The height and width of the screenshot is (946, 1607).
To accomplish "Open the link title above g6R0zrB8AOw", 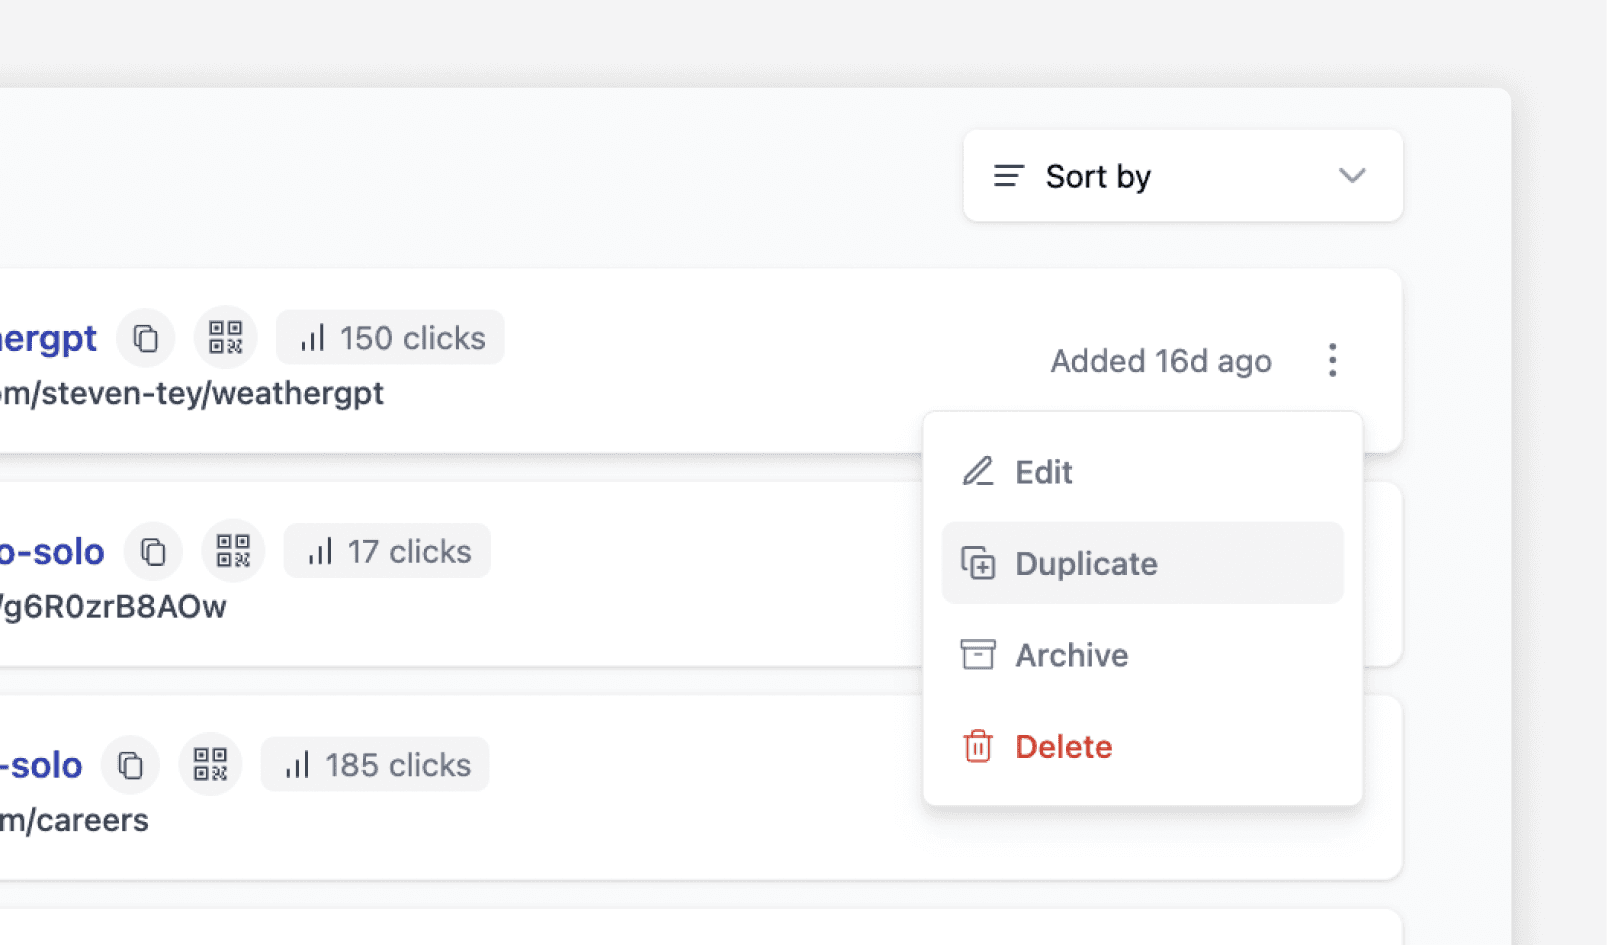I will pyautogui.click(x=52, y=552).
